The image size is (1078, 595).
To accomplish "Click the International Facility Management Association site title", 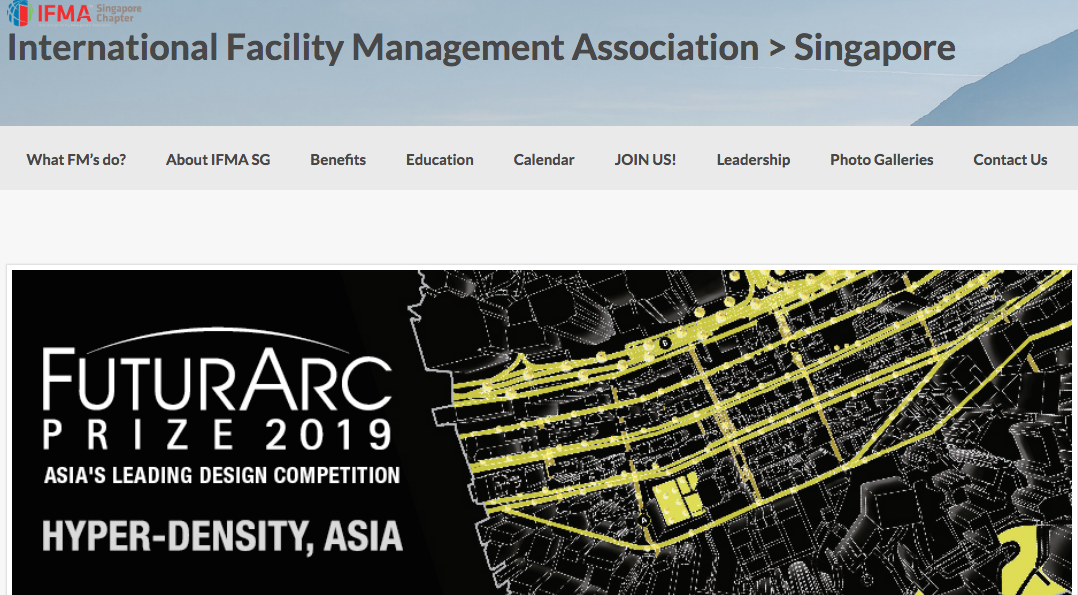I will point(481,48).
